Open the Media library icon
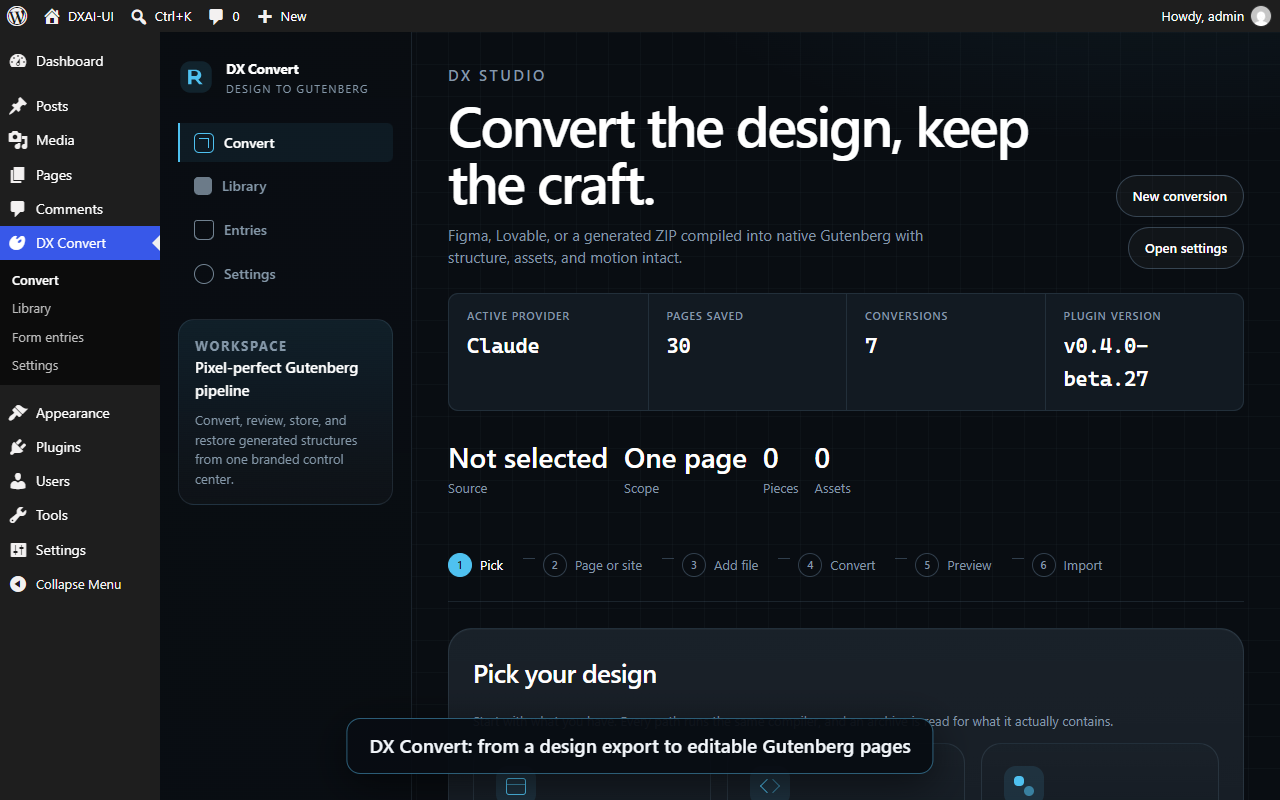This screenshot has width=1280, height=800. 18,140
